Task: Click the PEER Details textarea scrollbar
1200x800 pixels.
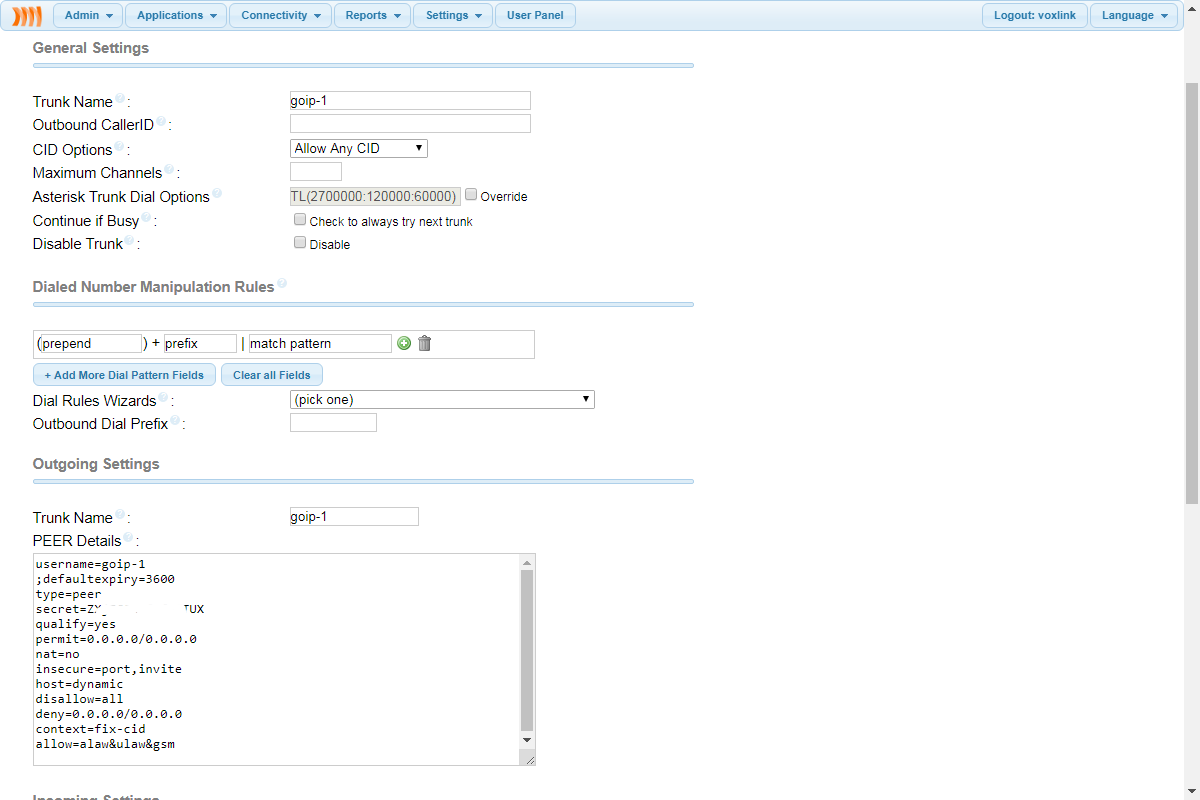Action: pos(527,648)
